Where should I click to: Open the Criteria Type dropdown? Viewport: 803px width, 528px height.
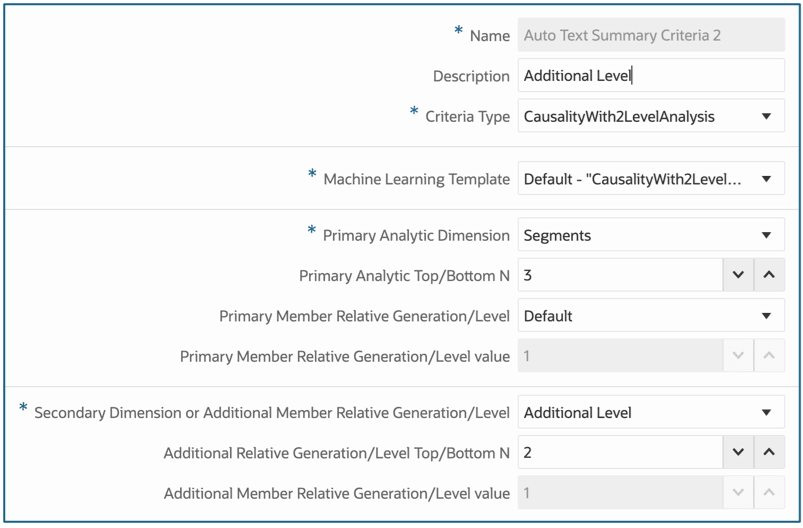650,116
